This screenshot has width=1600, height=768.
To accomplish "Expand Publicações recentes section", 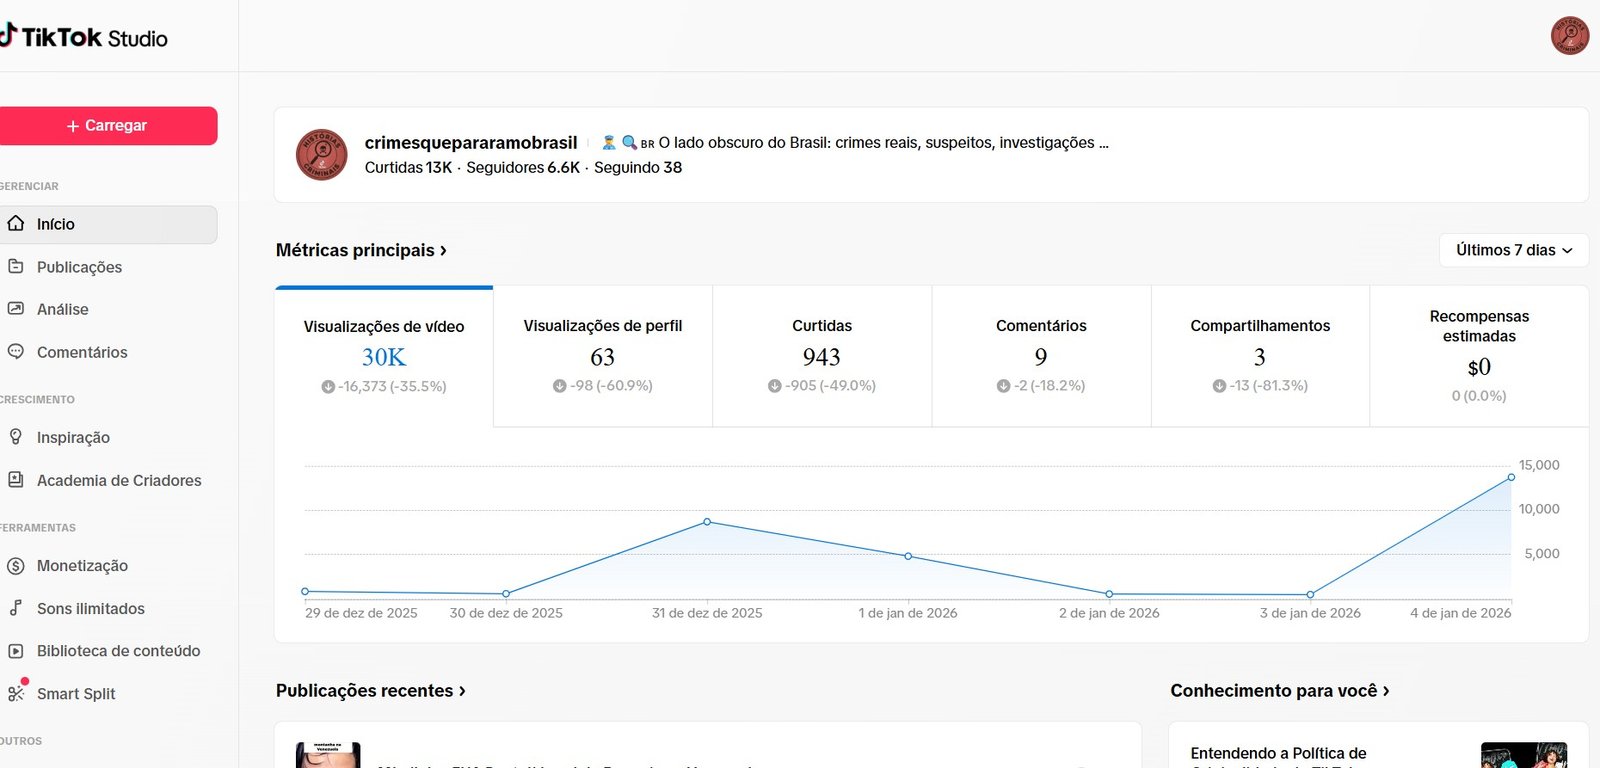I will [370, 691].
